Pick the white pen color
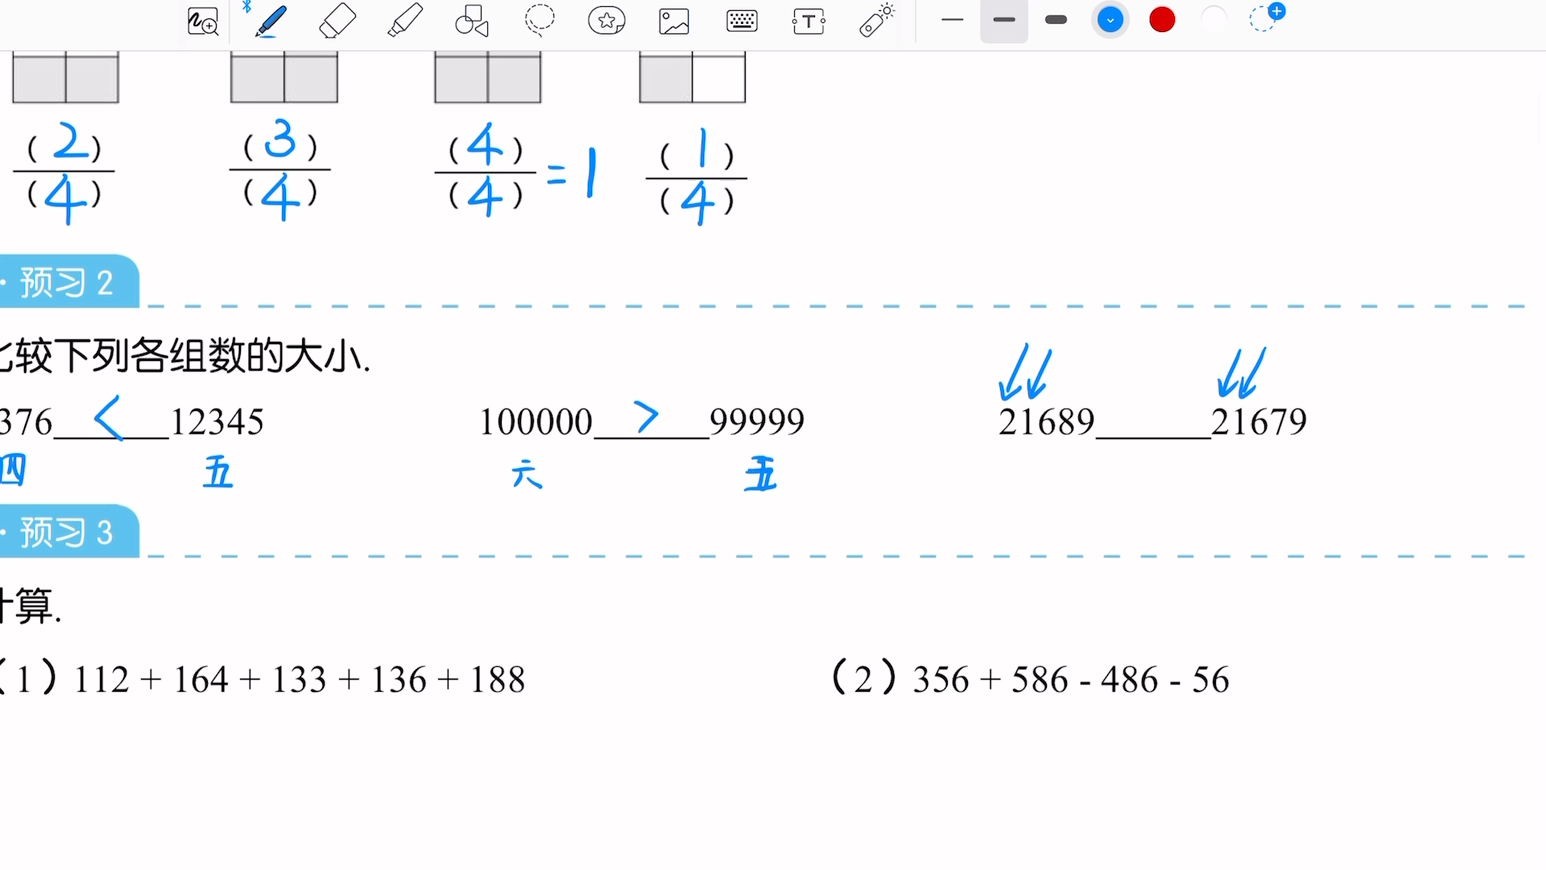The height and width of the screenshot is (870, 1546). coord(1213,20)
